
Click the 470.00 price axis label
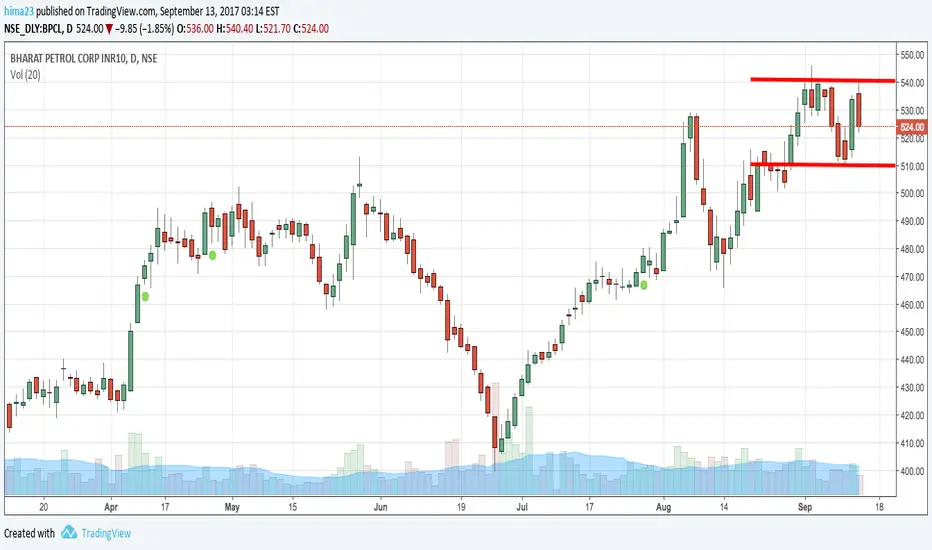click(912, 276)
